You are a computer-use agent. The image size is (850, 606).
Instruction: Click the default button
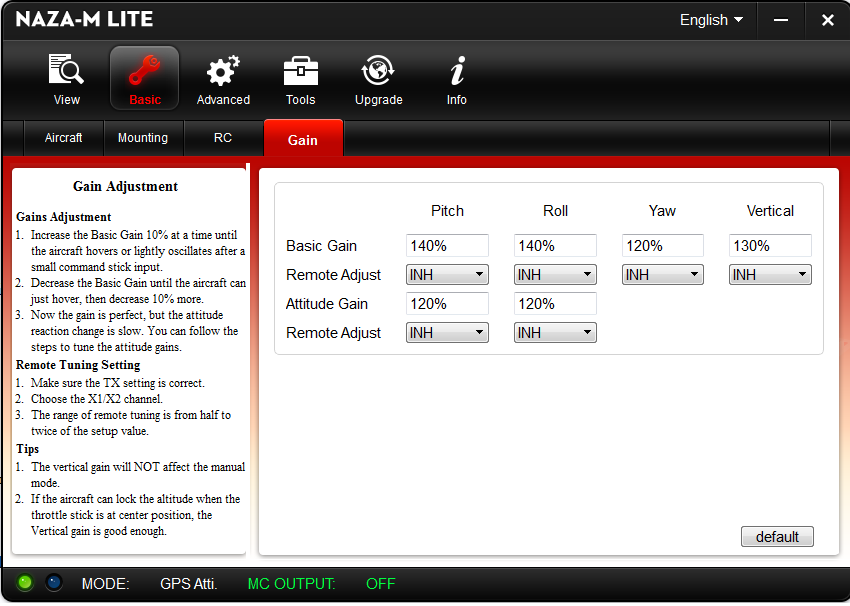pos(777,537)
